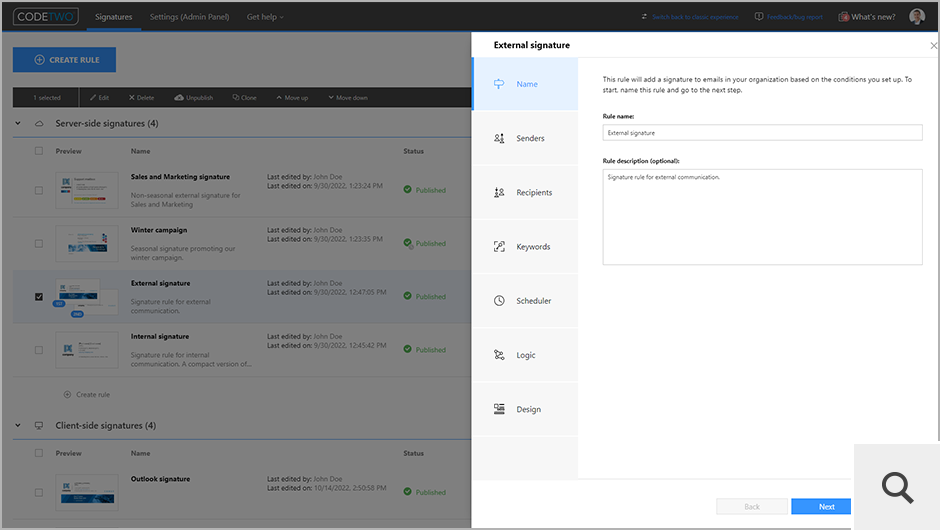
Task: Click the Senders step icon
Action: 499,138
